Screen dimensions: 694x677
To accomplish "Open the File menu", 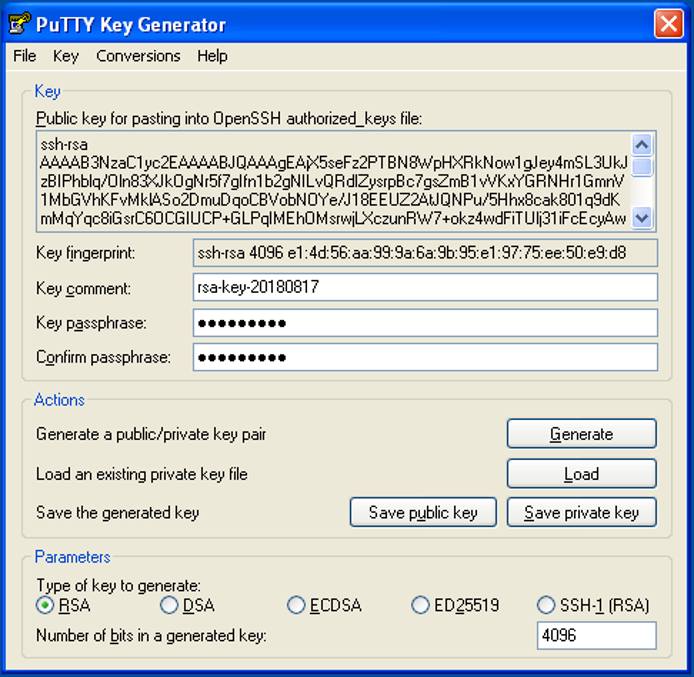I will (24, 56).
